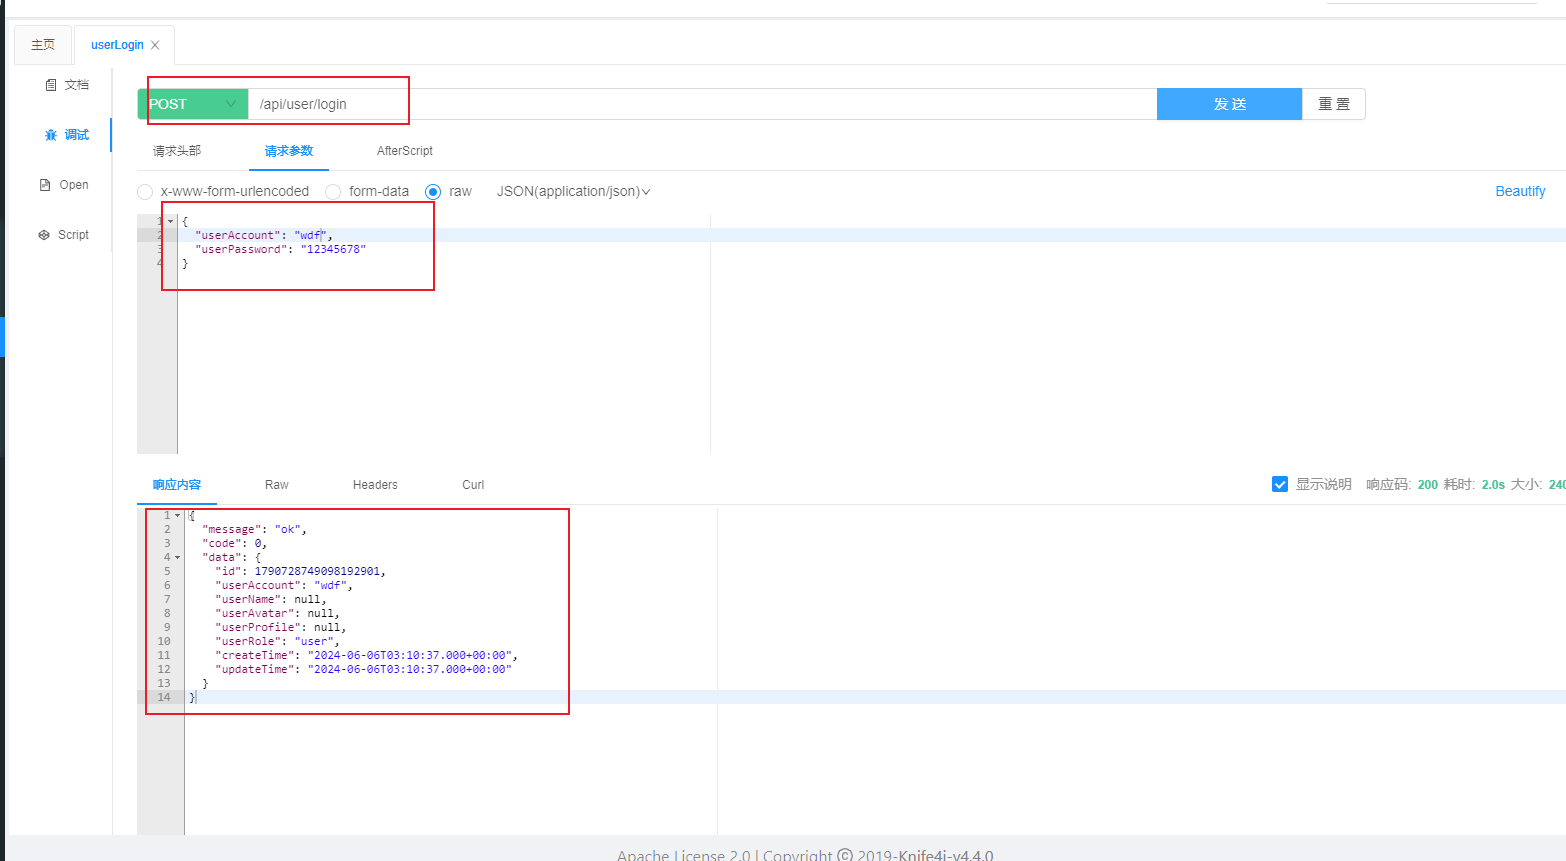Click the 2.0s elapsed time value
The height and width of the screenshot is (861, 1566).
(x=1493, y=484)
